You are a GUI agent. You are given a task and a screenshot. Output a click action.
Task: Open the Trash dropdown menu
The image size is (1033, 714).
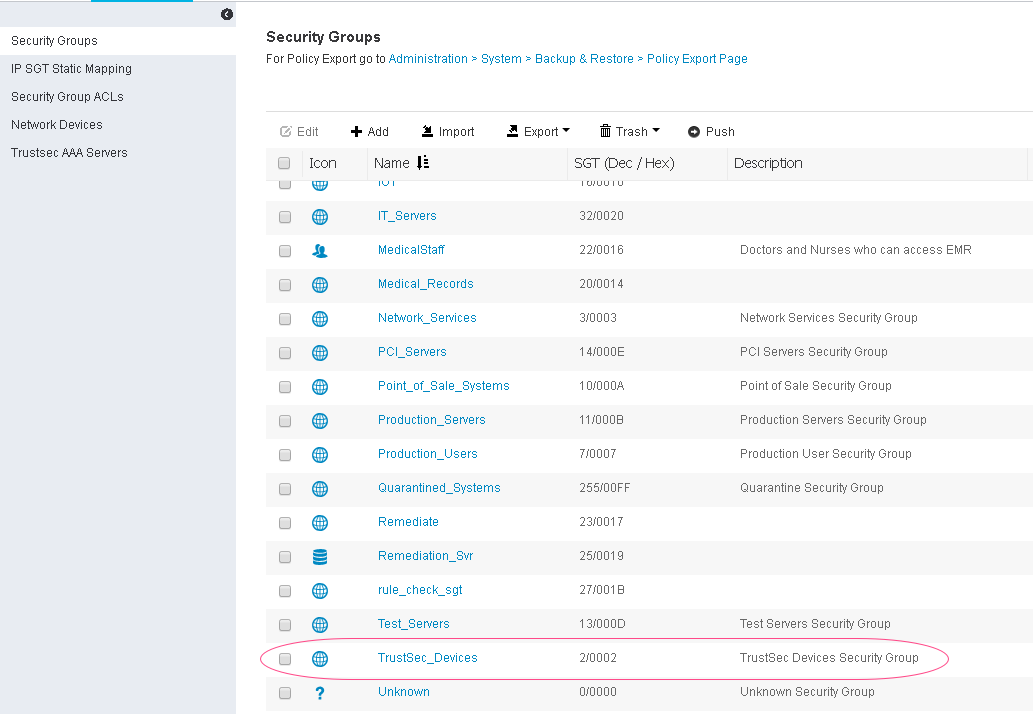point(629,131)
